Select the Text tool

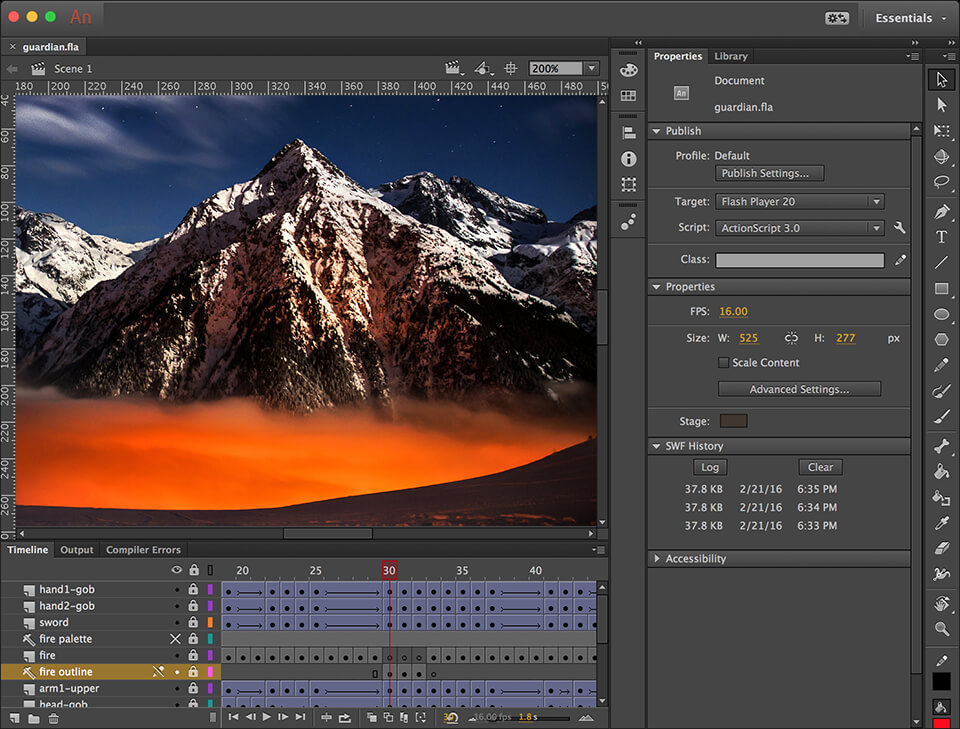(942, 236)
